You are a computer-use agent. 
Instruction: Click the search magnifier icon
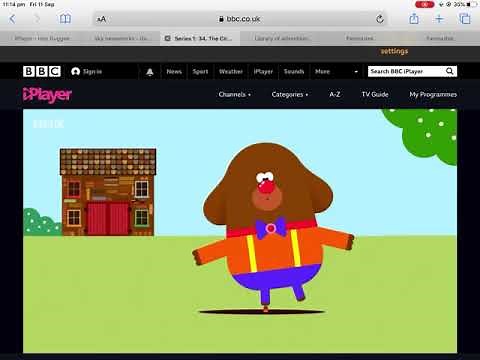tap(450, 71)
